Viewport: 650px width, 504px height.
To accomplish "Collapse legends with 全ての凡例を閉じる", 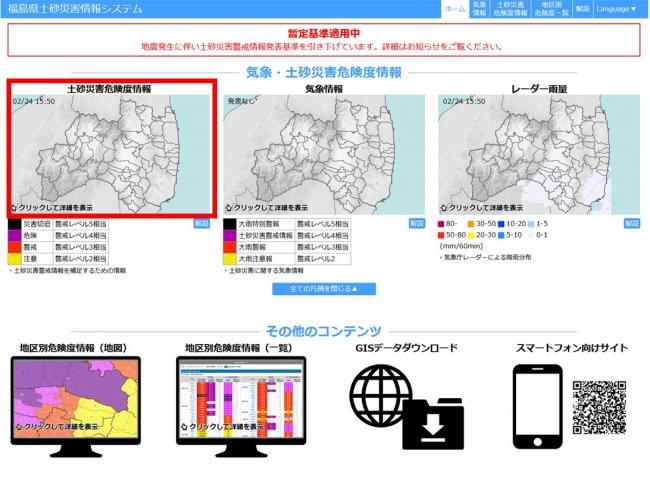I will (x=324, y=289).
